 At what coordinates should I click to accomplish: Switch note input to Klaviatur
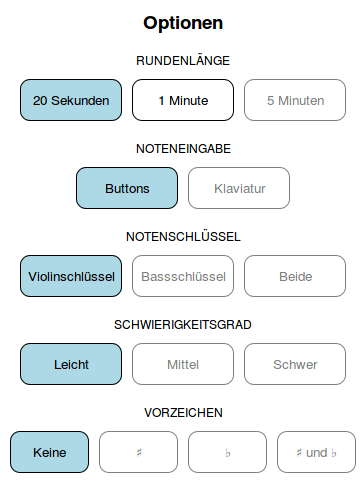coord(239,188)
